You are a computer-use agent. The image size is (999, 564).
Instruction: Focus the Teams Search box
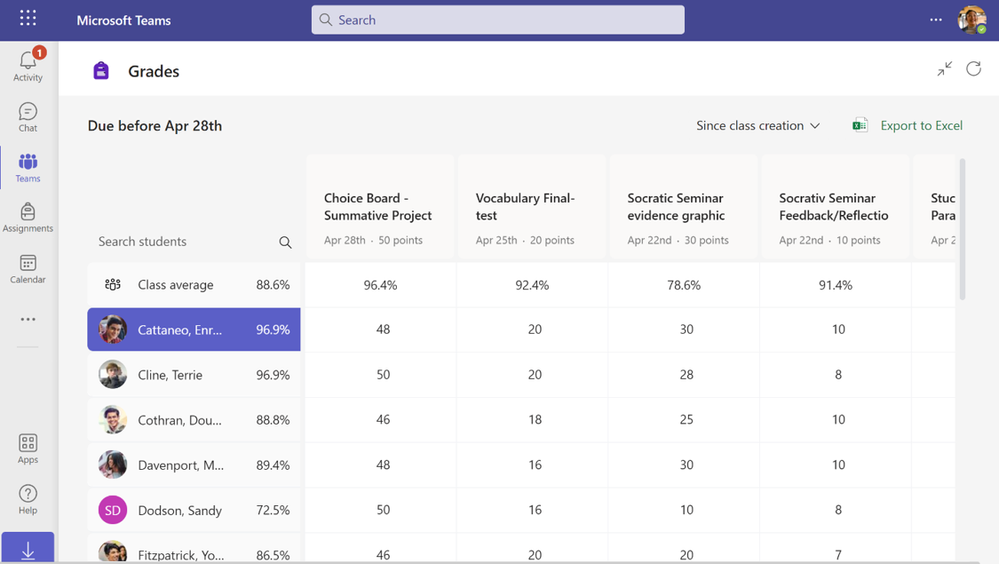tap(498, 20)
